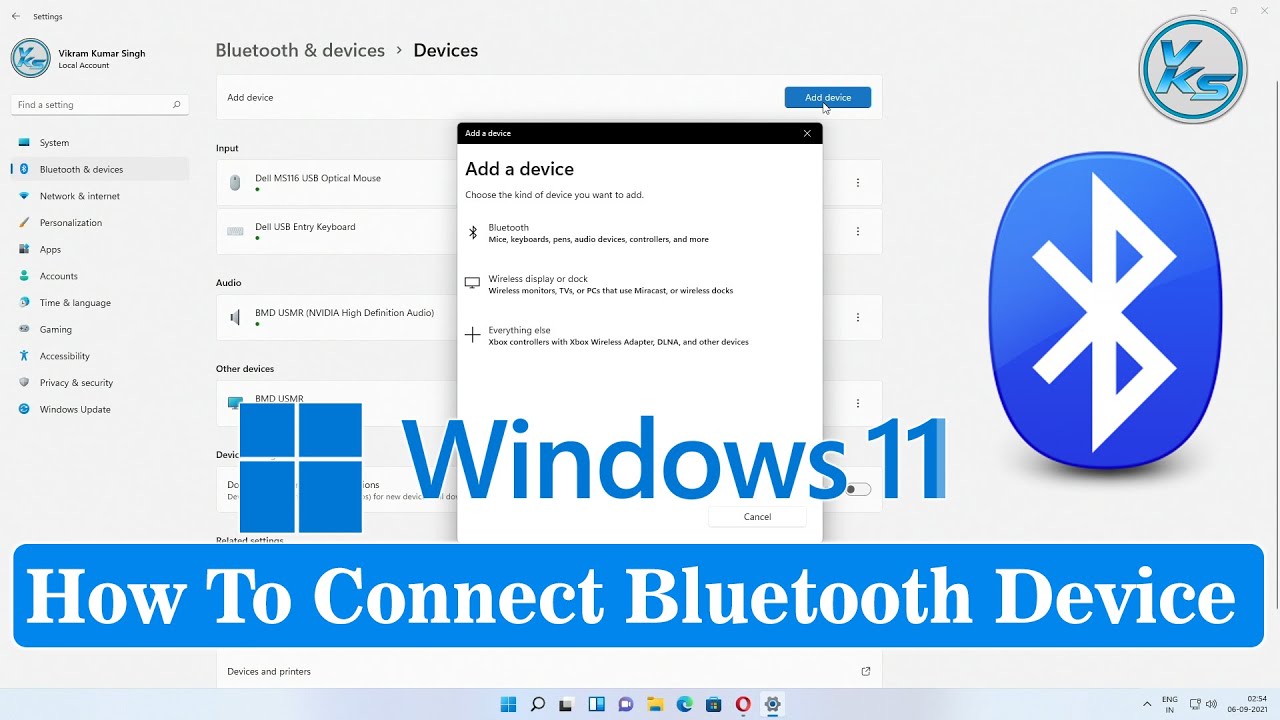The height and width of the screenshot is (720, 1280).
Task: Open more options for Dell MS116 mouse
Action: (x=857, y=183)
